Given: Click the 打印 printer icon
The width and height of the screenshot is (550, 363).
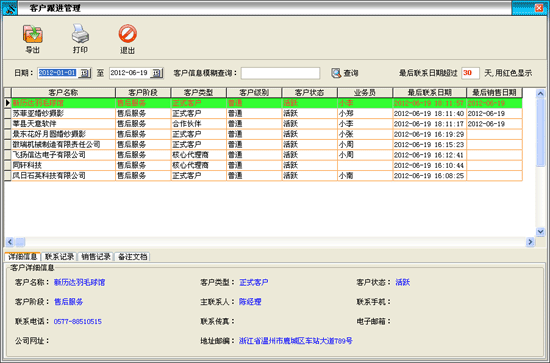Looking at the screenshot, I should pos(80,34).
